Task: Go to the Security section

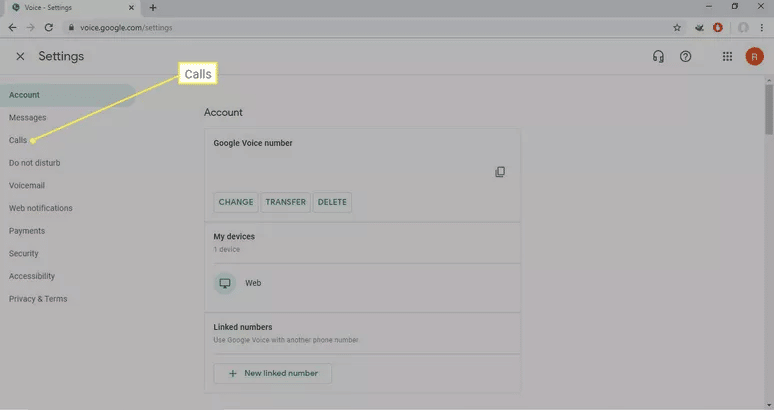Action: point(23,254)
